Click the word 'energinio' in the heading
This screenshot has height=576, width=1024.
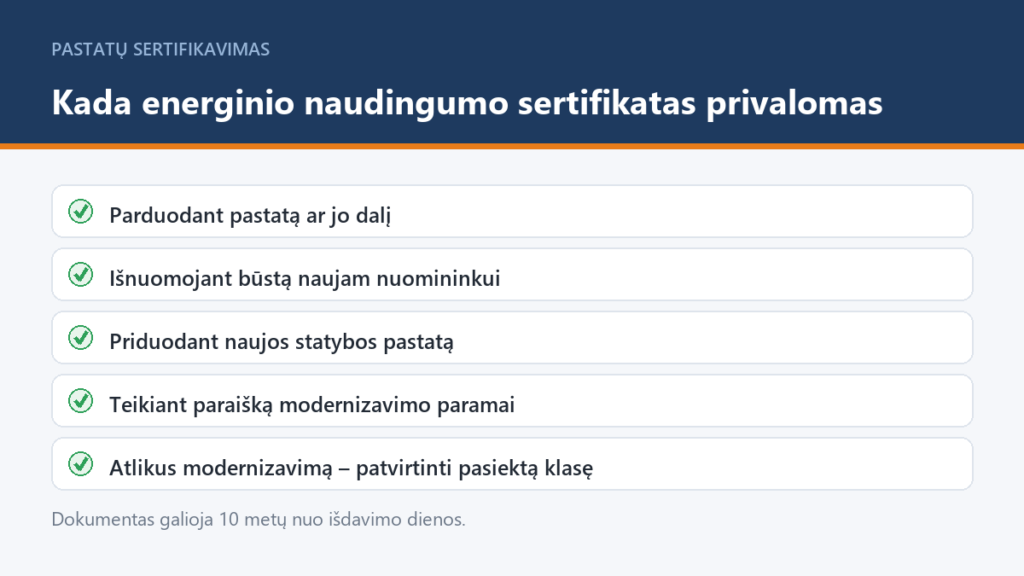tap(218, 104)
